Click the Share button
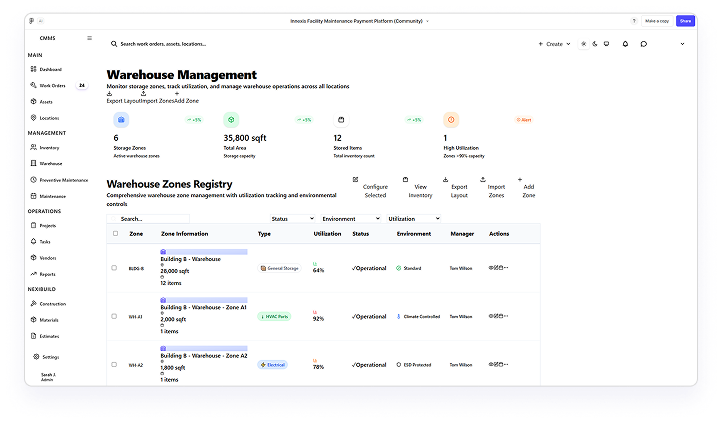Viewport: 722px width, 423px height. (685, 20)
